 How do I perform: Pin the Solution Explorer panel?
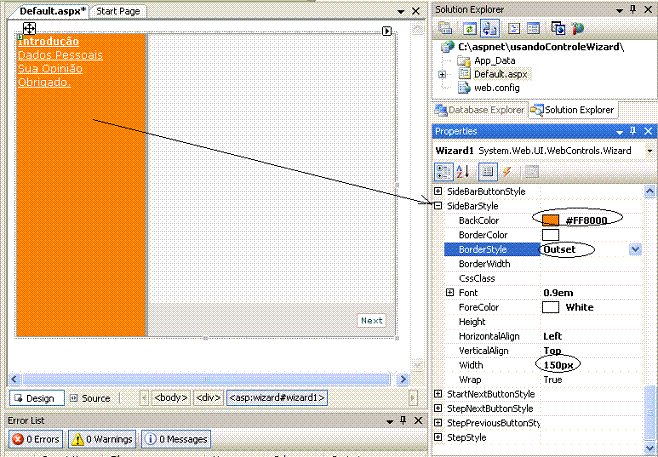[x=633, y=10]
